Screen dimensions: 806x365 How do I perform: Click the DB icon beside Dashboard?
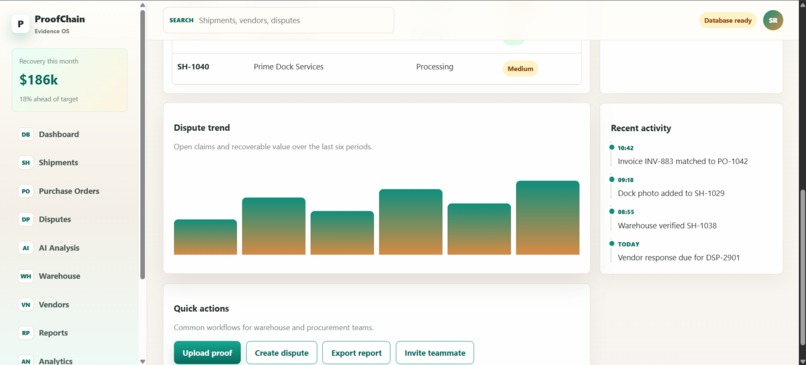point(26,134)
